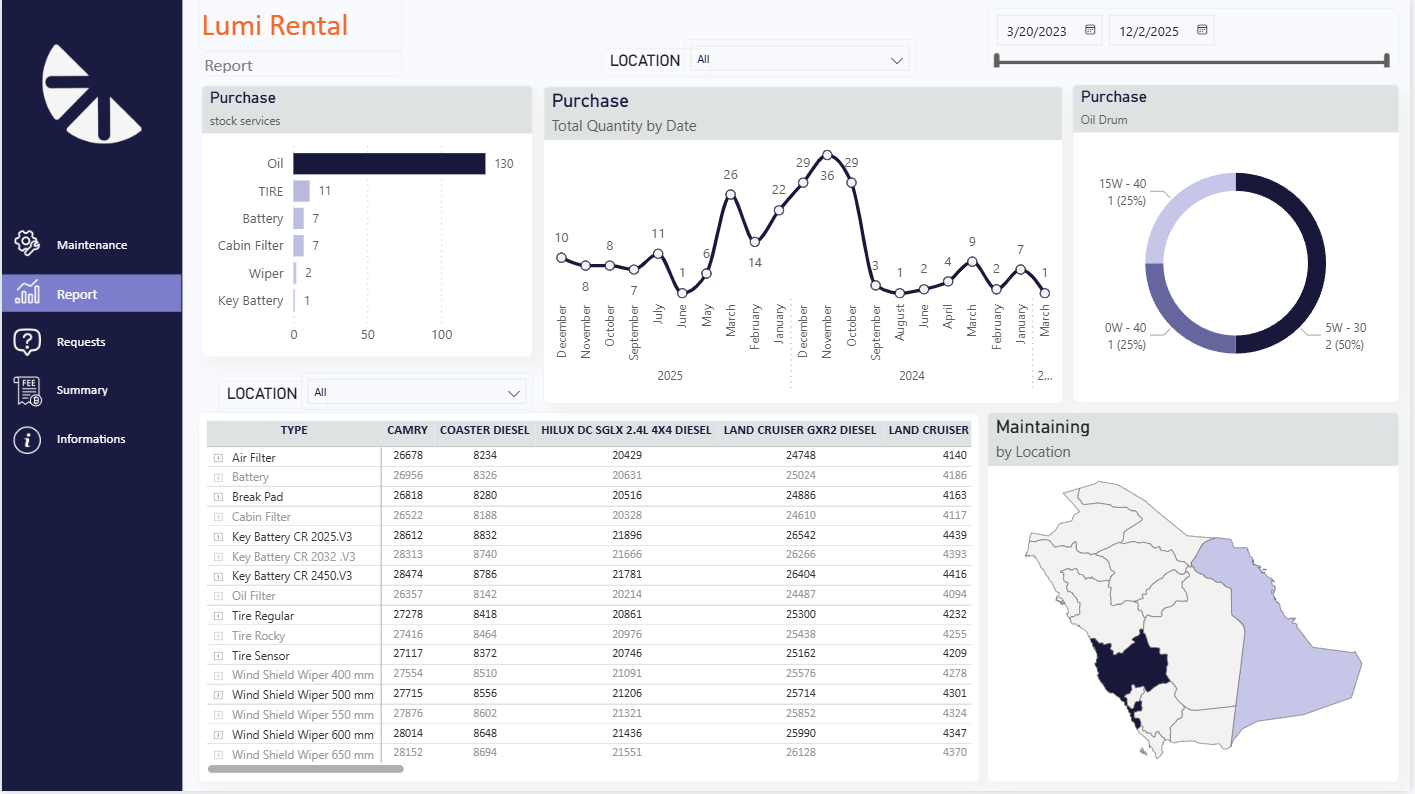This screenshot has width=1415, height=794.
Task: Go to the Summary page
Action: (x=82, y=390)
